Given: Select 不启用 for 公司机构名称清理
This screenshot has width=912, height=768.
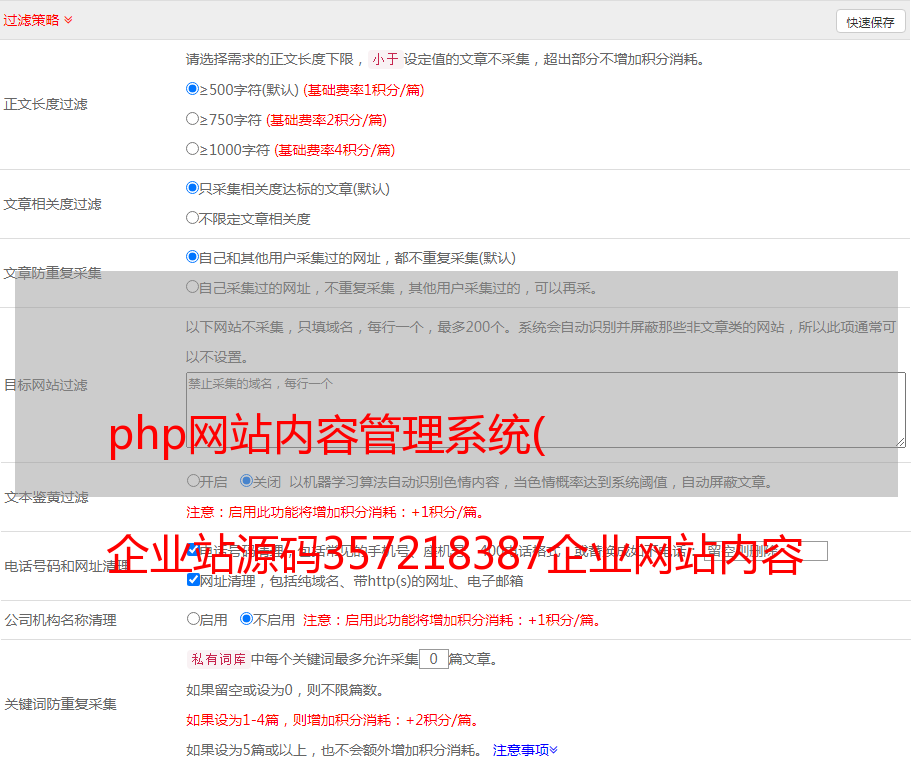Looking at the screenshot, I should pos(247,618).
